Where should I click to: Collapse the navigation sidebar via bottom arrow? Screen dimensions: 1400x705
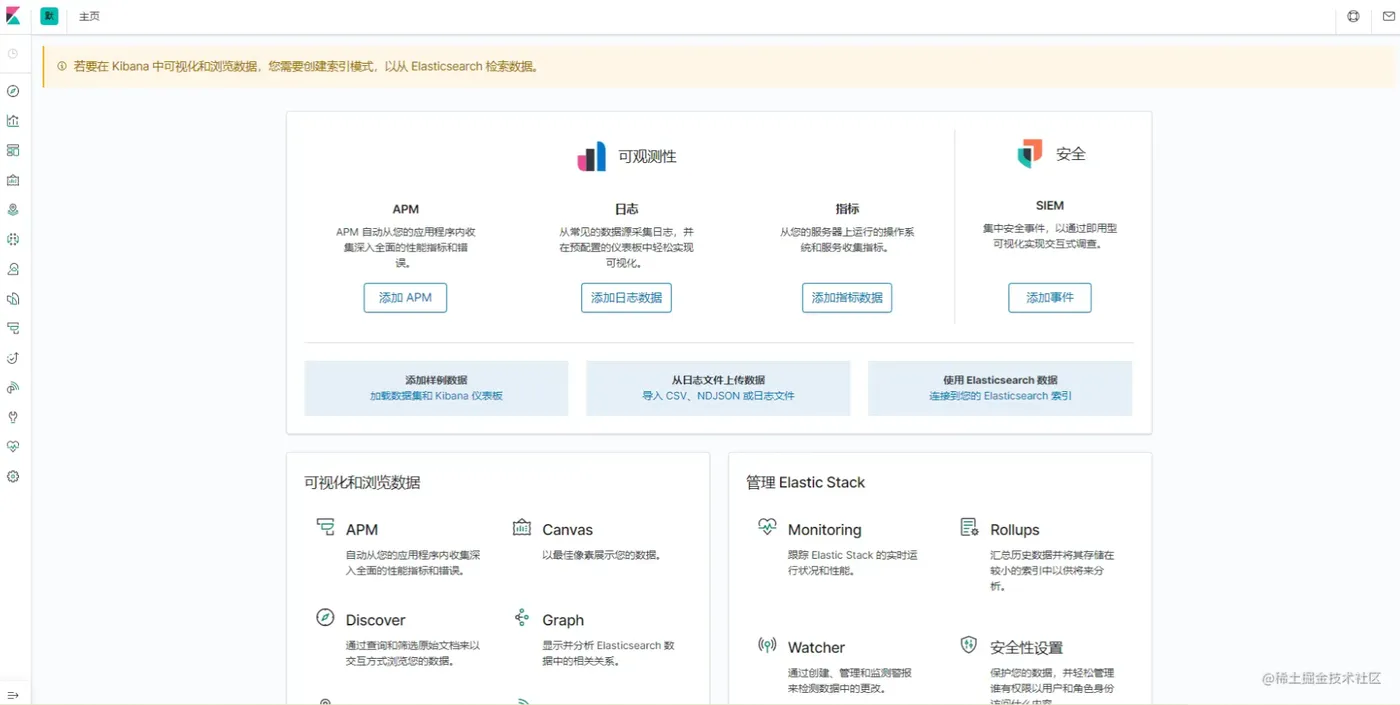click(13, 694)
